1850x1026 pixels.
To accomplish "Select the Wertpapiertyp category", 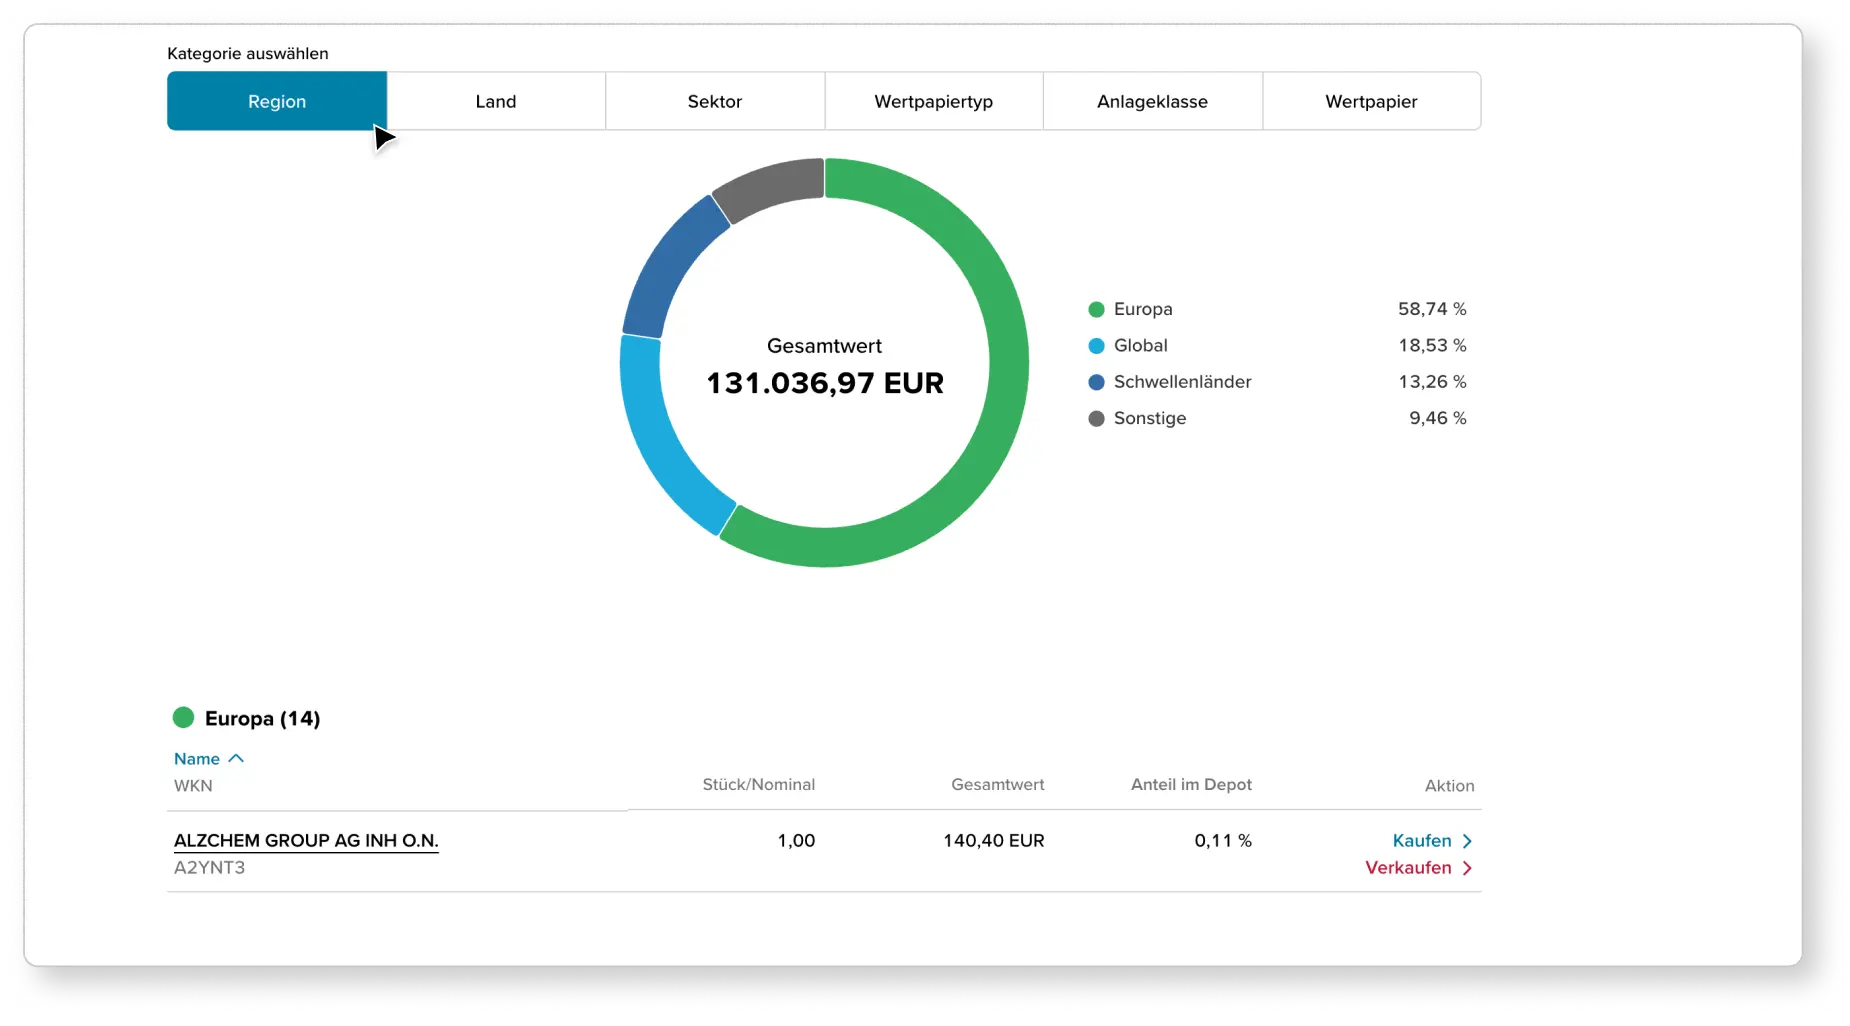I will 933,101.
